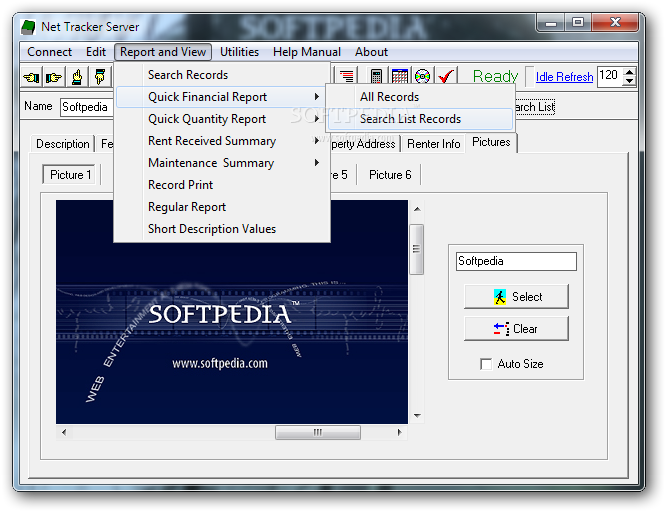The width and height of the screenshot is (666, 512).
Task: Enable the Auto Size checkbox
Action: point(486,364)
